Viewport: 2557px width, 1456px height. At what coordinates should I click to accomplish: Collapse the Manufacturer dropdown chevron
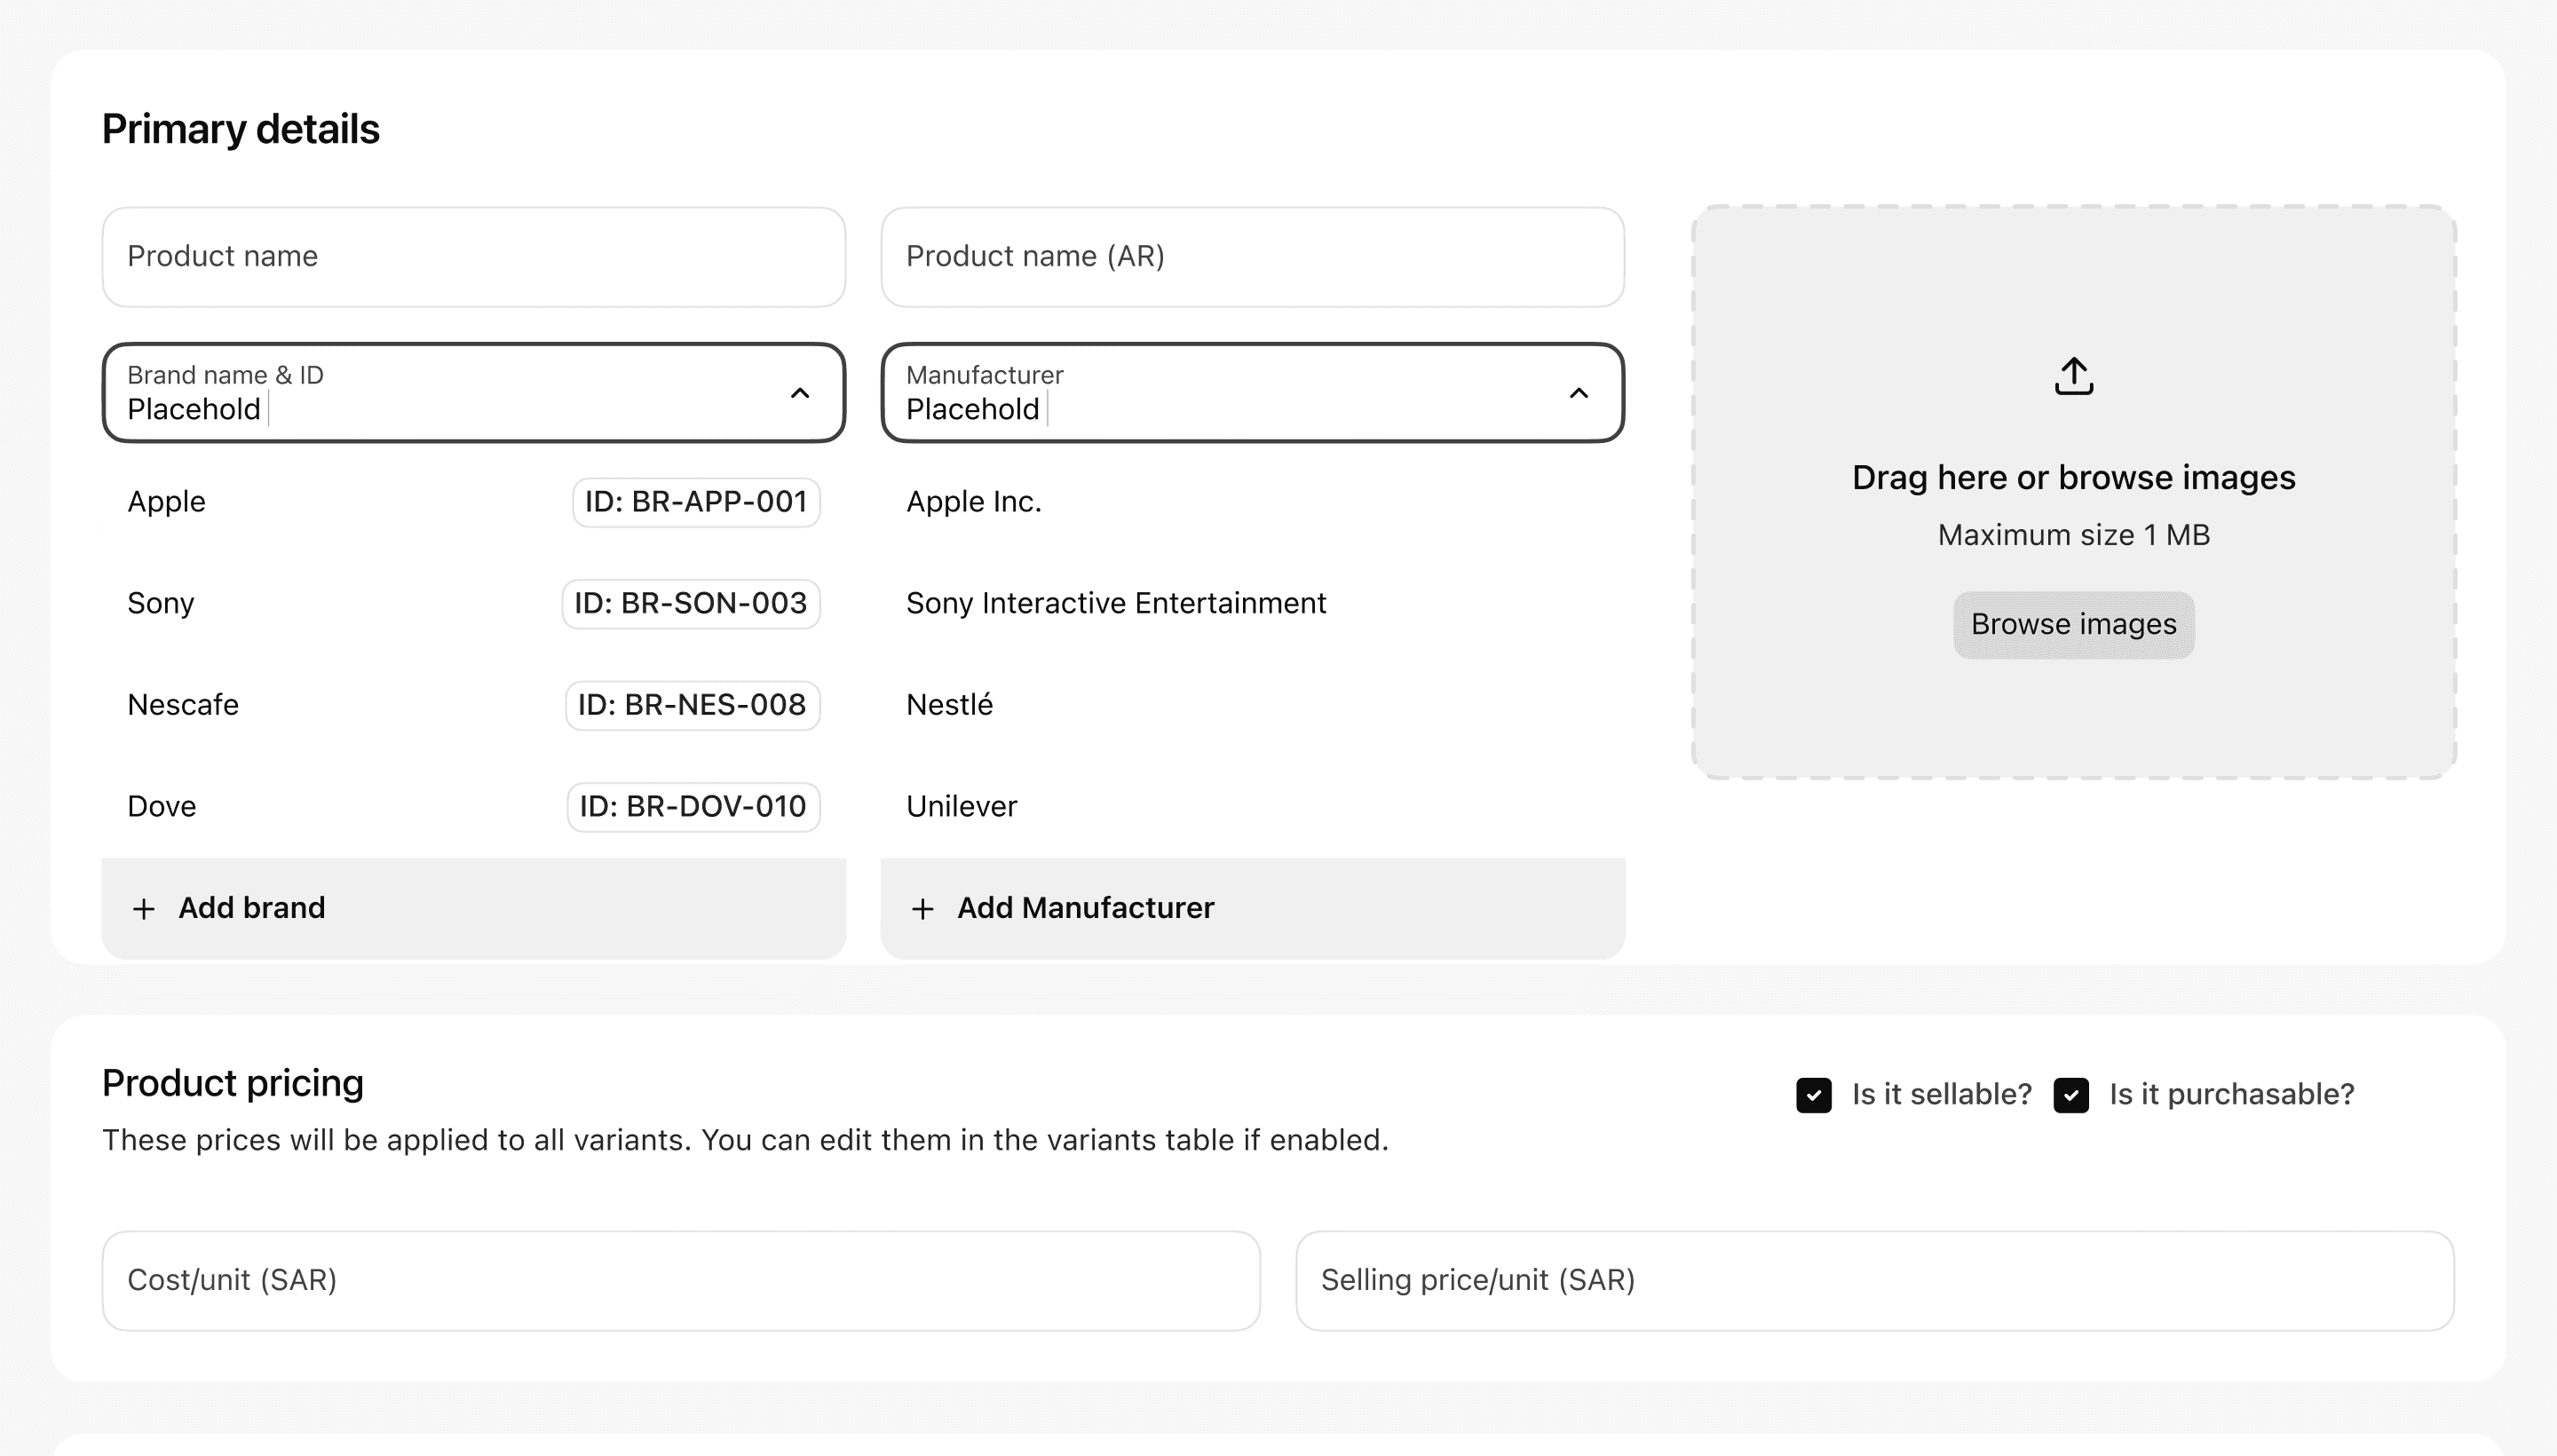click(x=1578, y=393)
